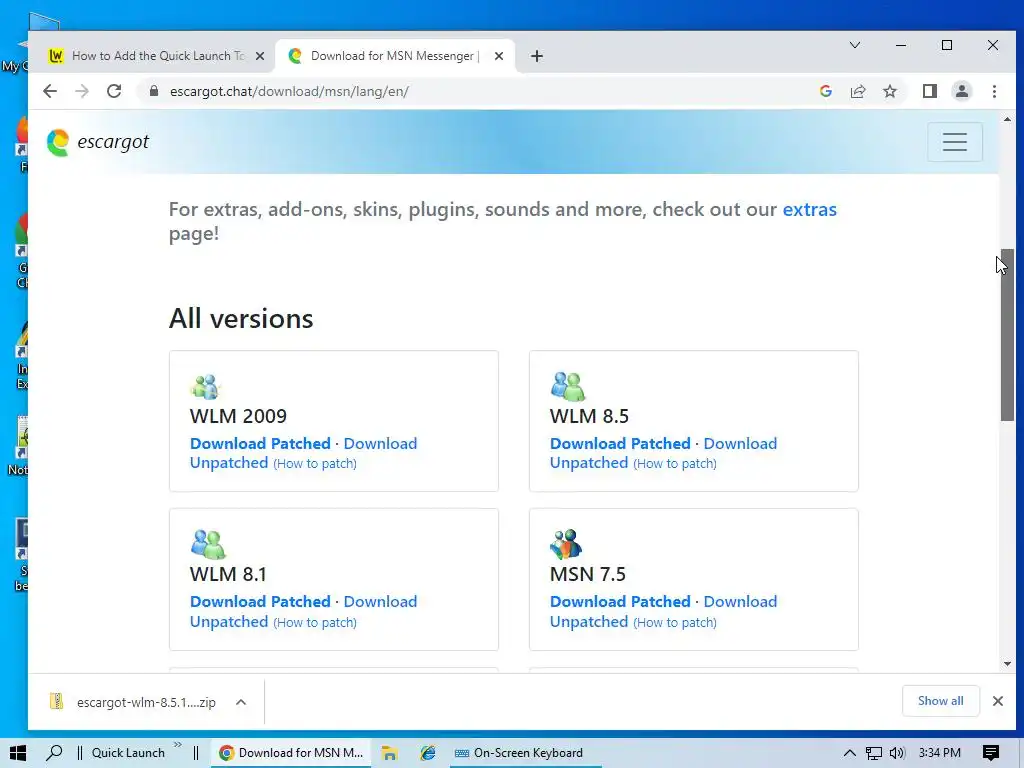Click the page vertical scrollbar thumb
The width and height of the screenshot is (1024, 768).
tap(1007, 334)
